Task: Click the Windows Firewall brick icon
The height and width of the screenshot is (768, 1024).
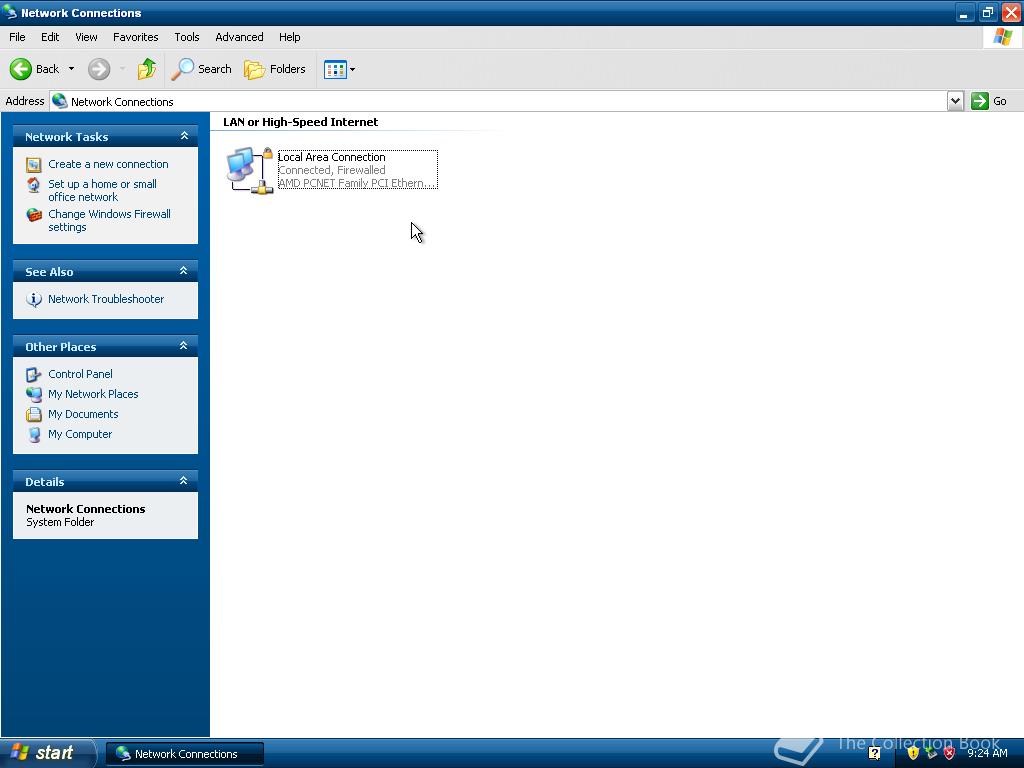Action: click(34, 215)
